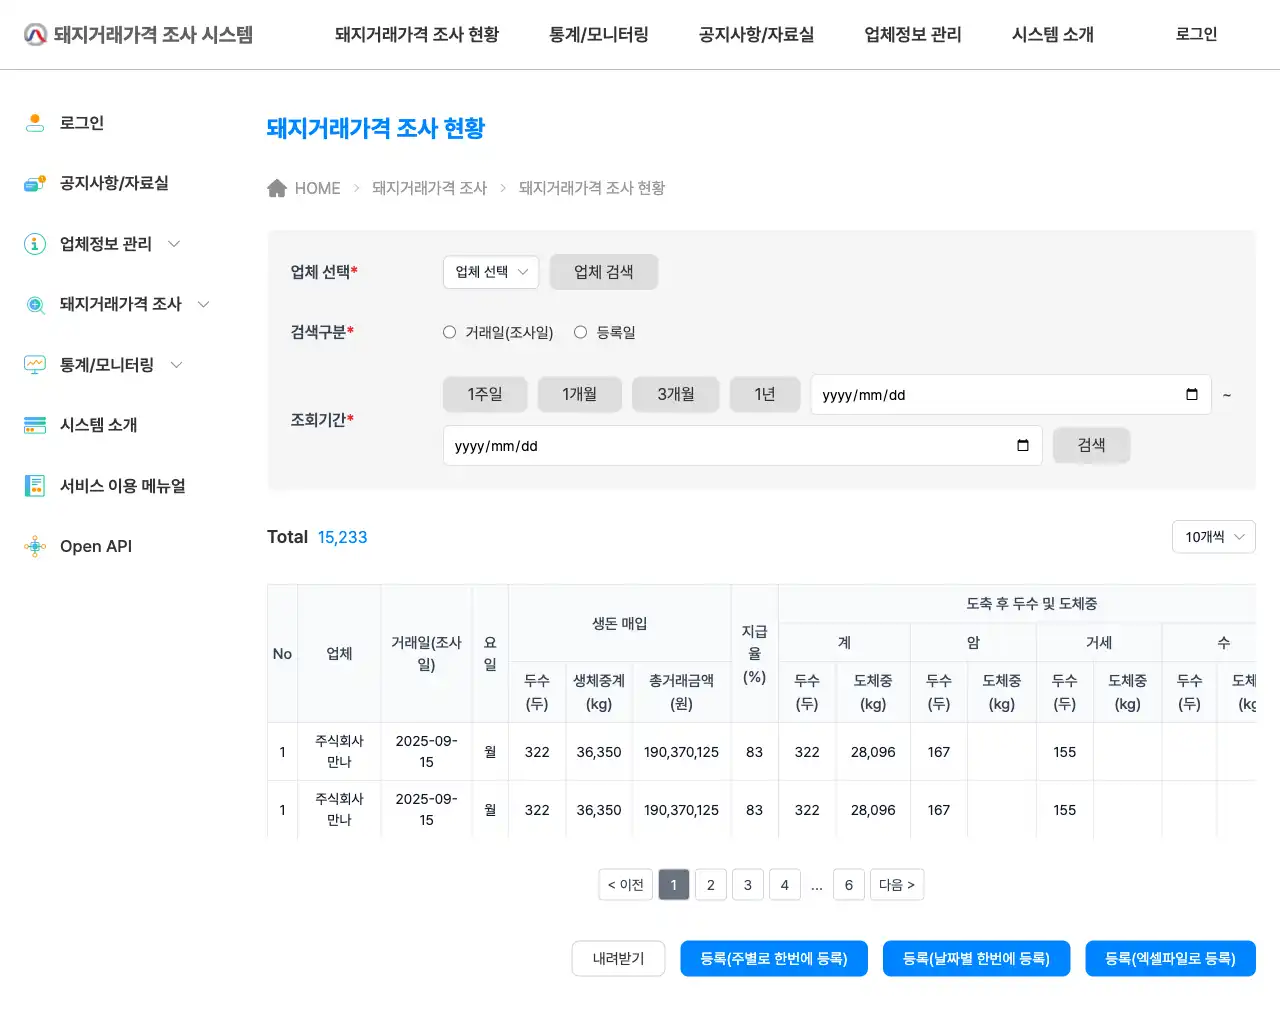Click the 내려받기 download button
Screen dimensions: 1280x1024
point(618,958)
